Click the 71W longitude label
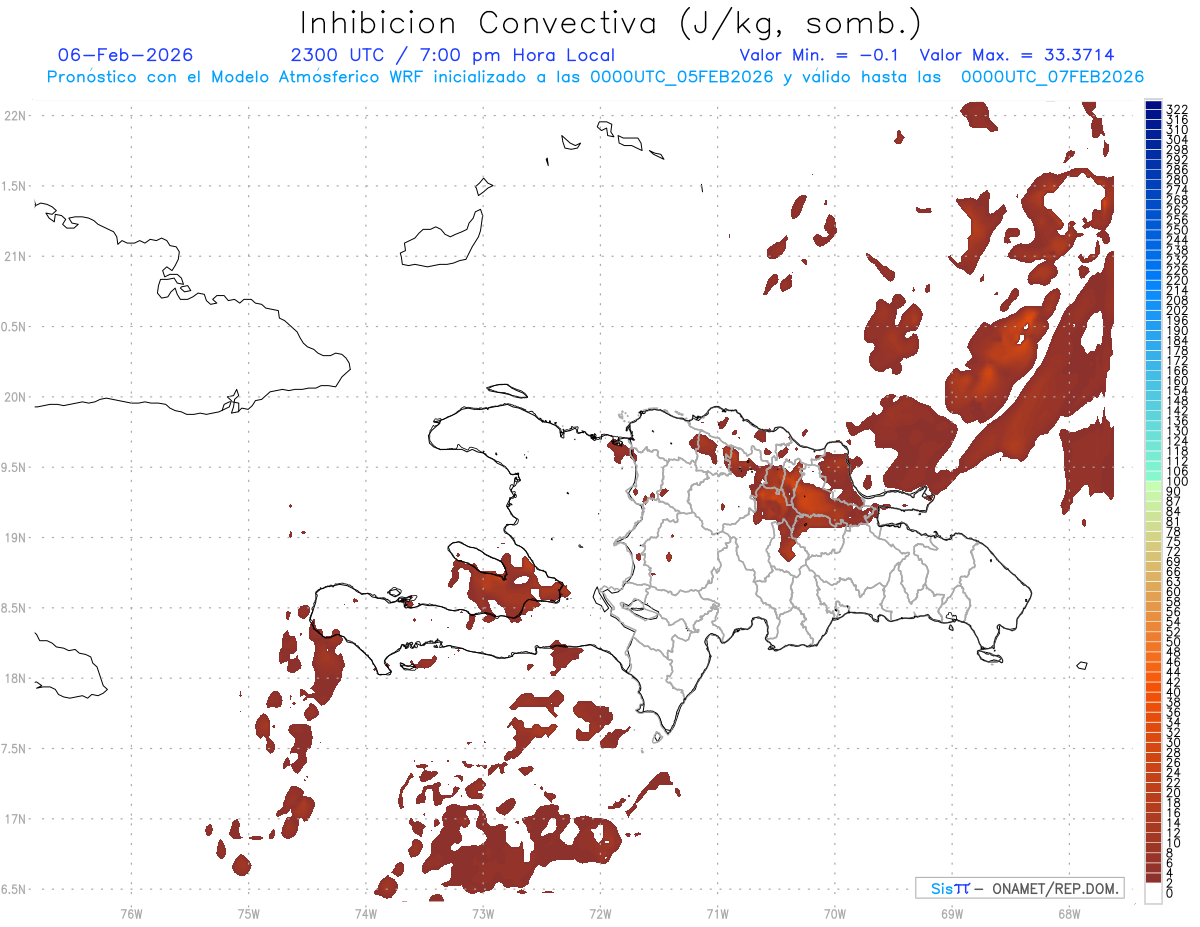The width and height of the screenshot is (1200, 927). [x=717, y=913]
